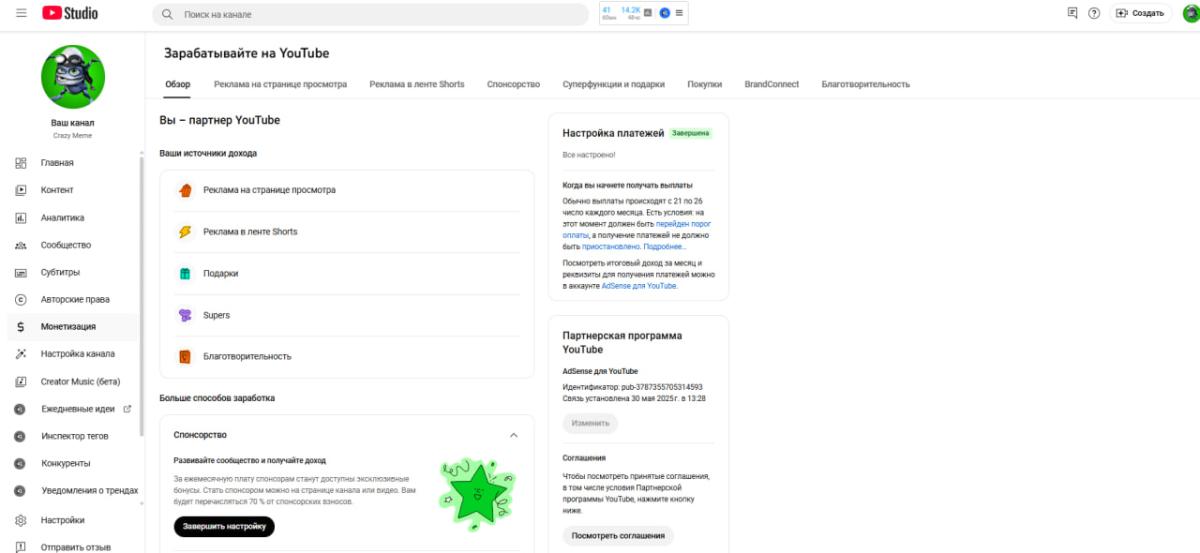Click Реклама на странице просмотра income source

347,190
